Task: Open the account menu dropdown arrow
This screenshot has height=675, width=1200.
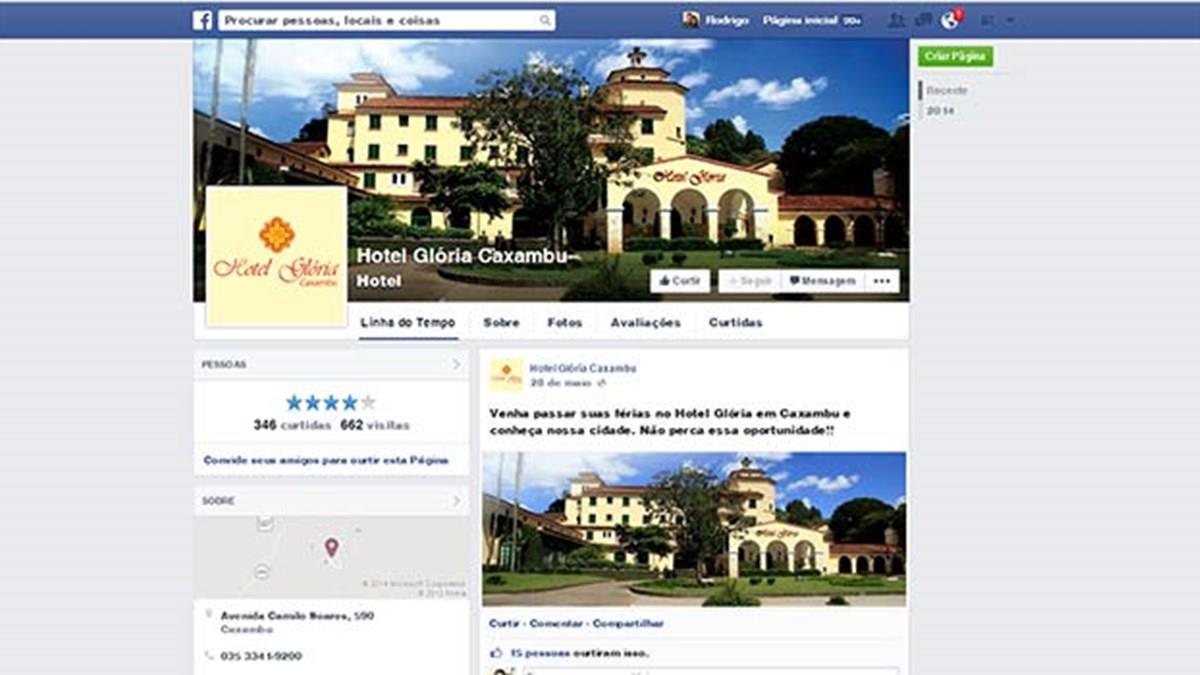Action: click(1011, 20)
